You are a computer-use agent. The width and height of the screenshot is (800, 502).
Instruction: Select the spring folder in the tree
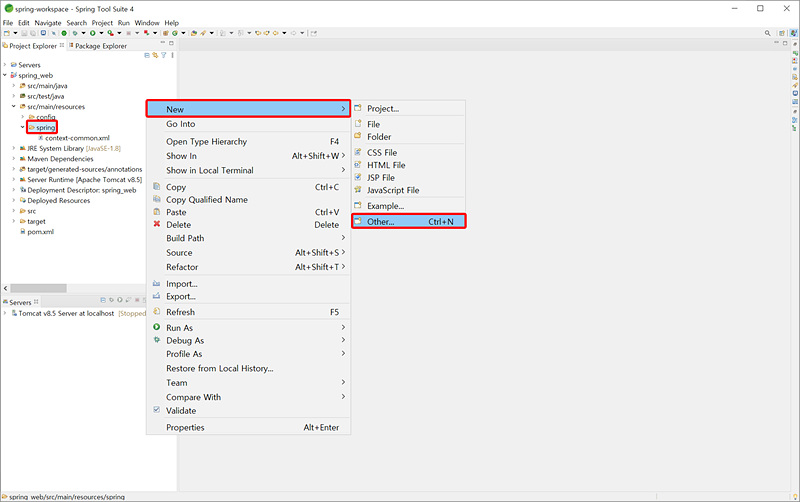point(42,127)
